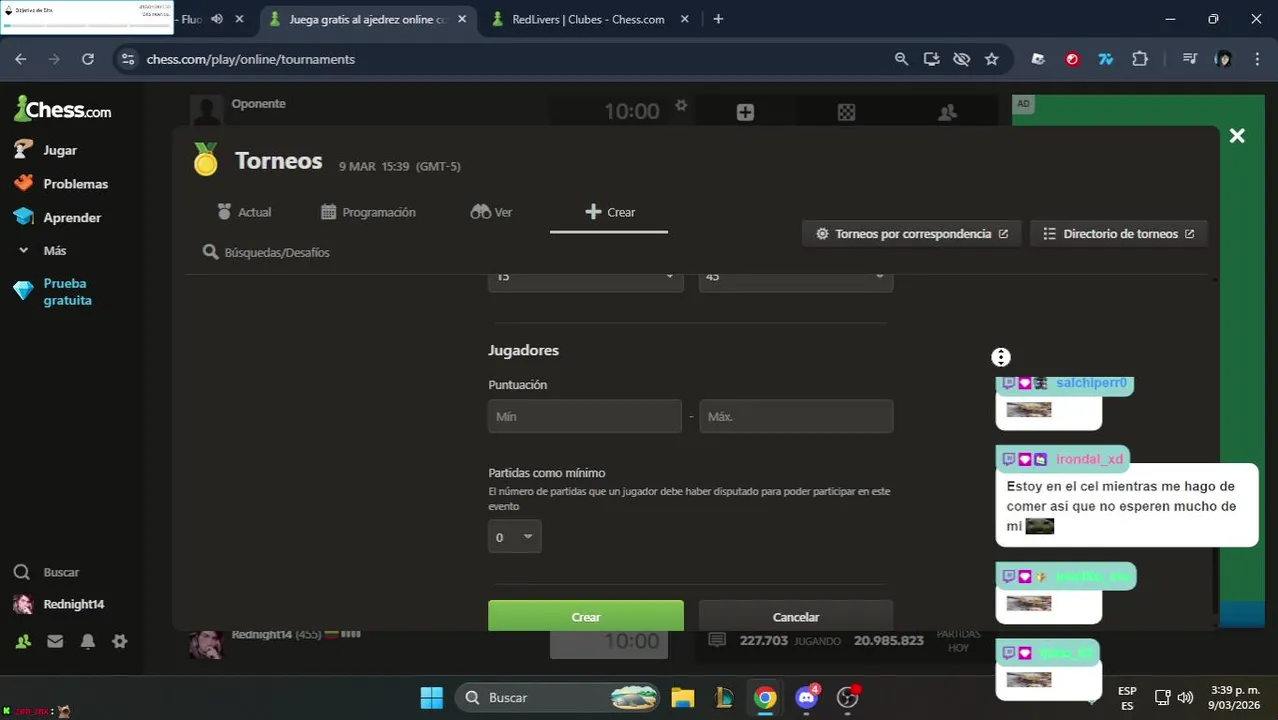Open Torneos por correspondencia link

pyautogui.click(x=911, y=233)
